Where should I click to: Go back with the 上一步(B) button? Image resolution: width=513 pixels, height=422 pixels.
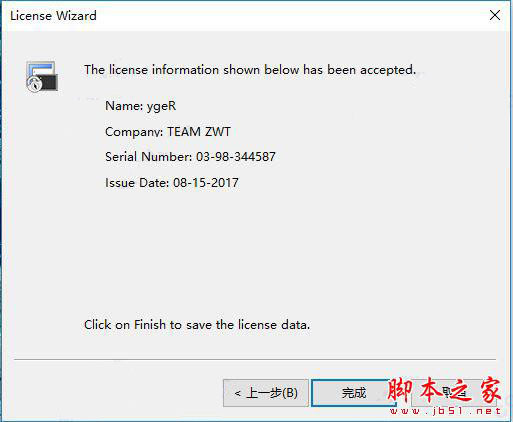click(266, 393)
